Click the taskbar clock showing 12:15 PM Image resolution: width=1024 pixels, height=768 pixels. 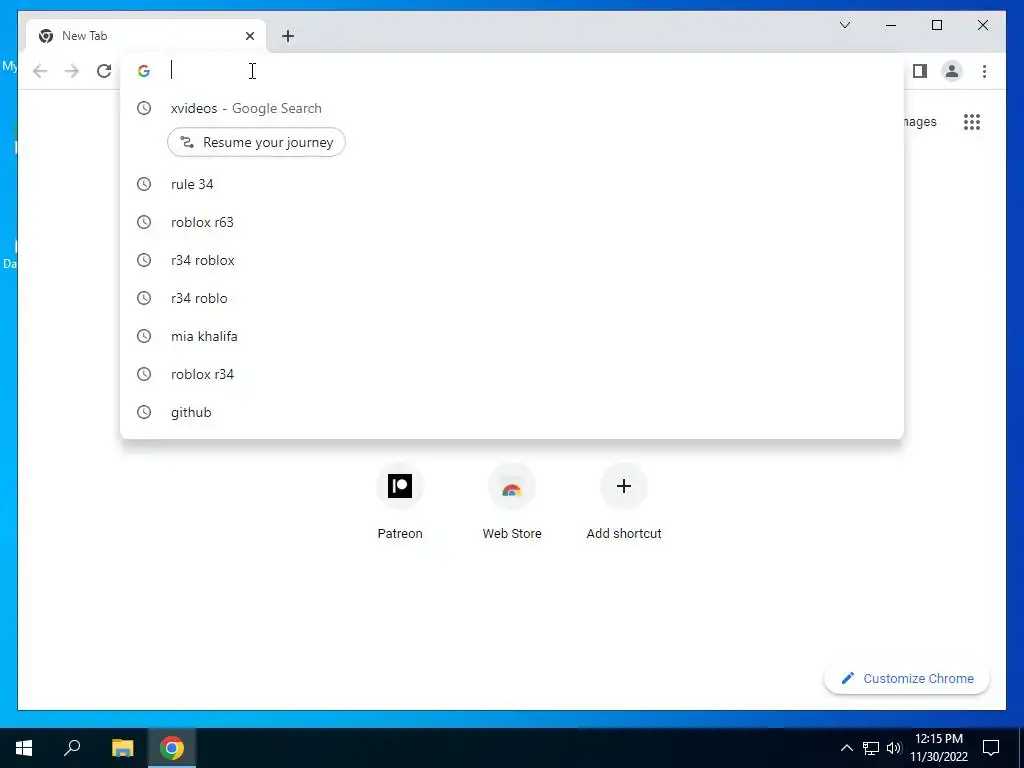[939, 748]
